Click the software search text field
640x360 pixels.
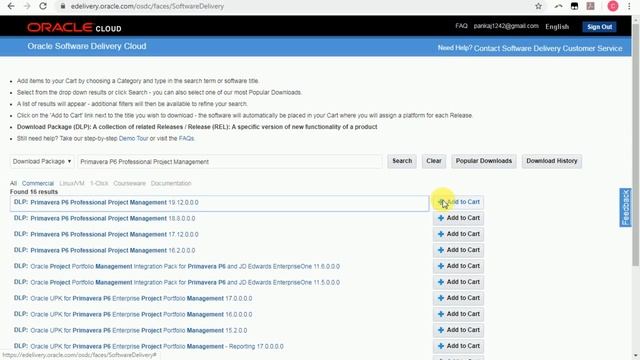pyautogui.click(x=230, y=162)
